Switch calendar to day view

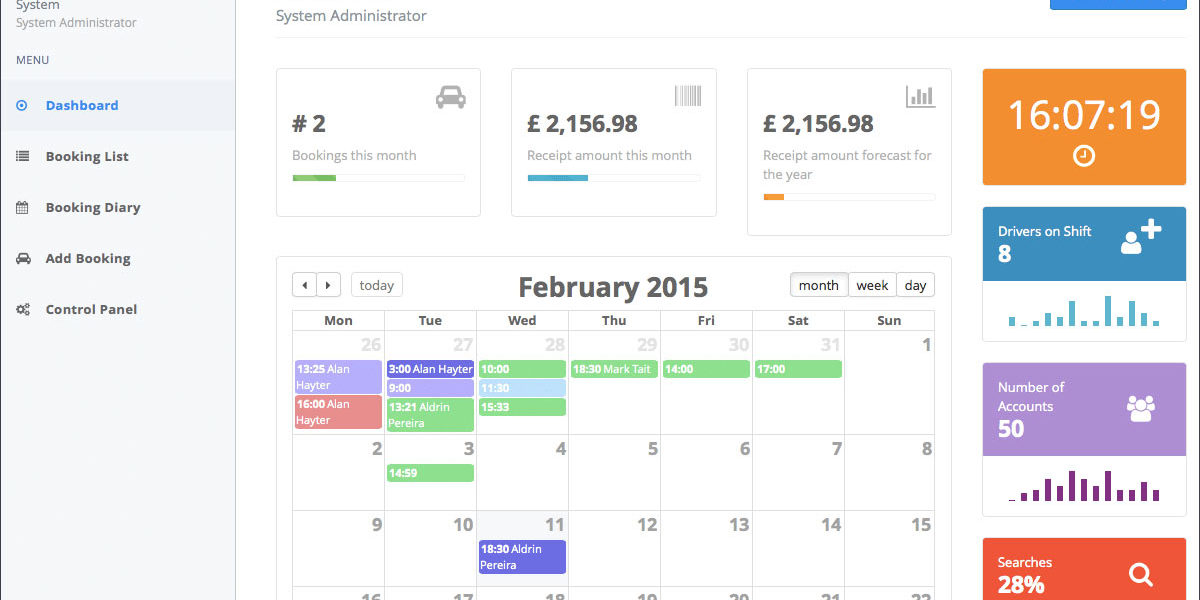coord(915,285)
